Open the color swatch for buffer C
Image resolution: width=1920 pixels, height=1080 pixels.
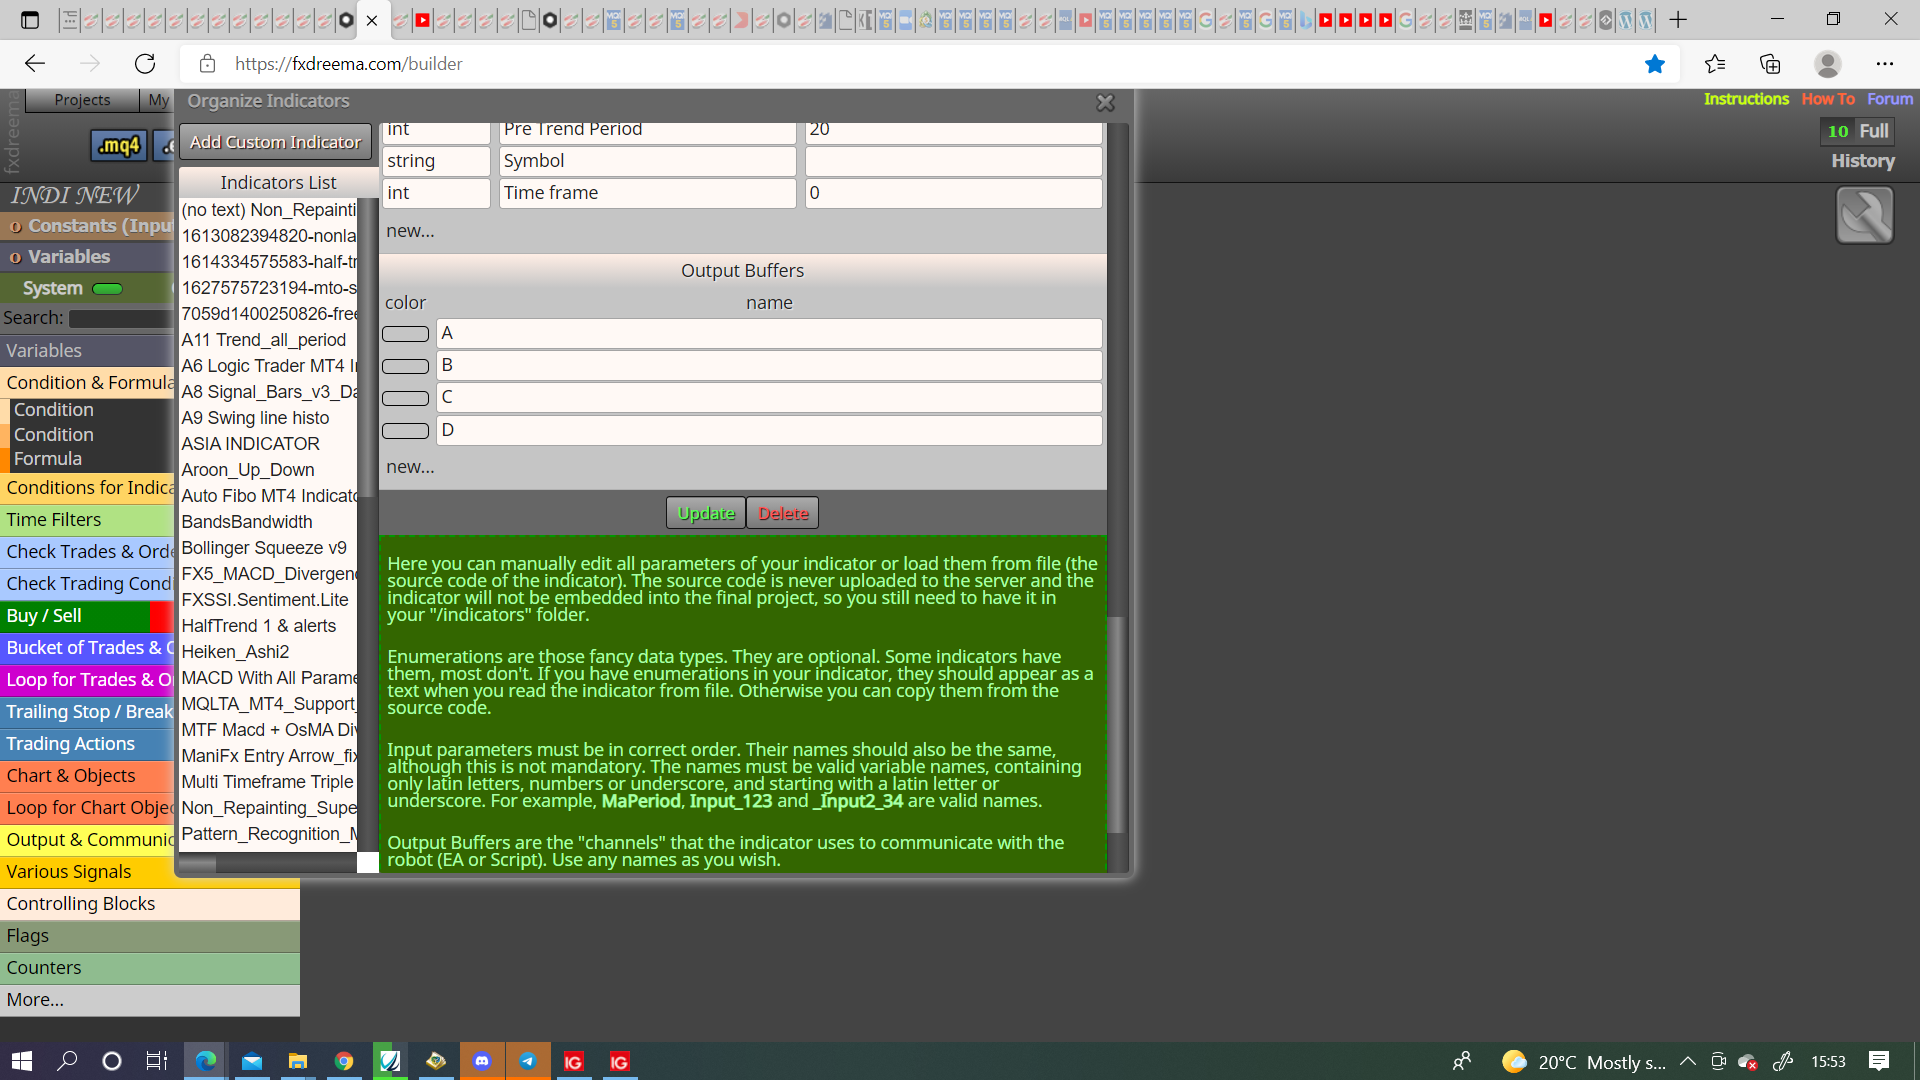tap(405, 398)
